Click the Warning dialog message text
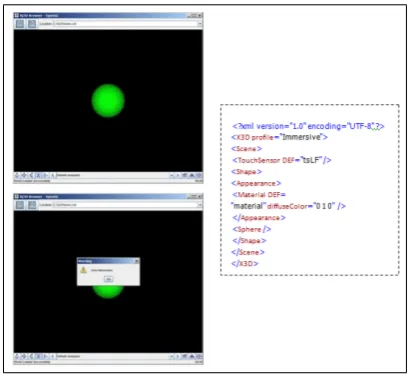Viewport: 409px width, 374px height. (102, 270)
